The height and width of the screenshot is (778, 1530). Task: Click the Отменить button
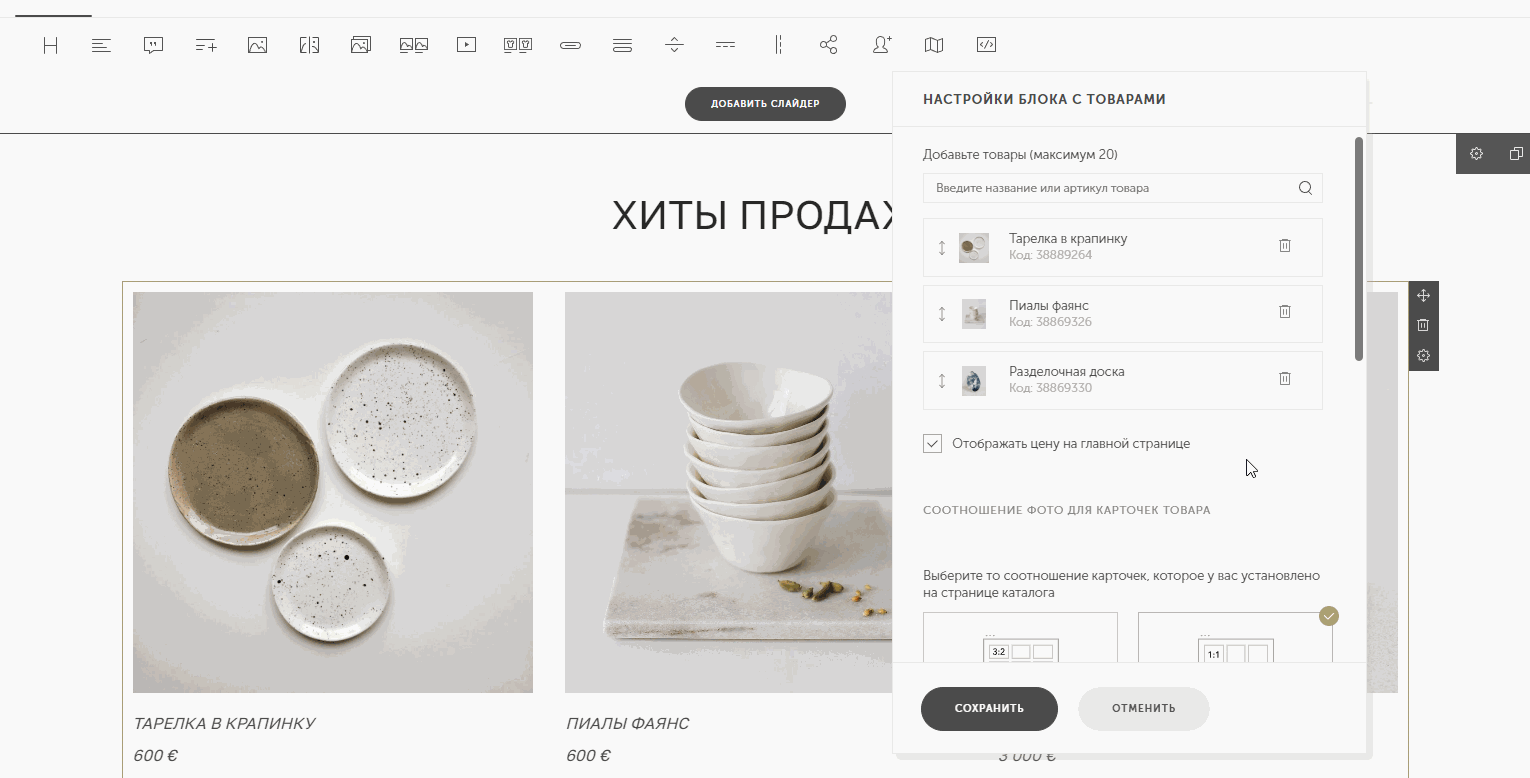pos(1143,709)
